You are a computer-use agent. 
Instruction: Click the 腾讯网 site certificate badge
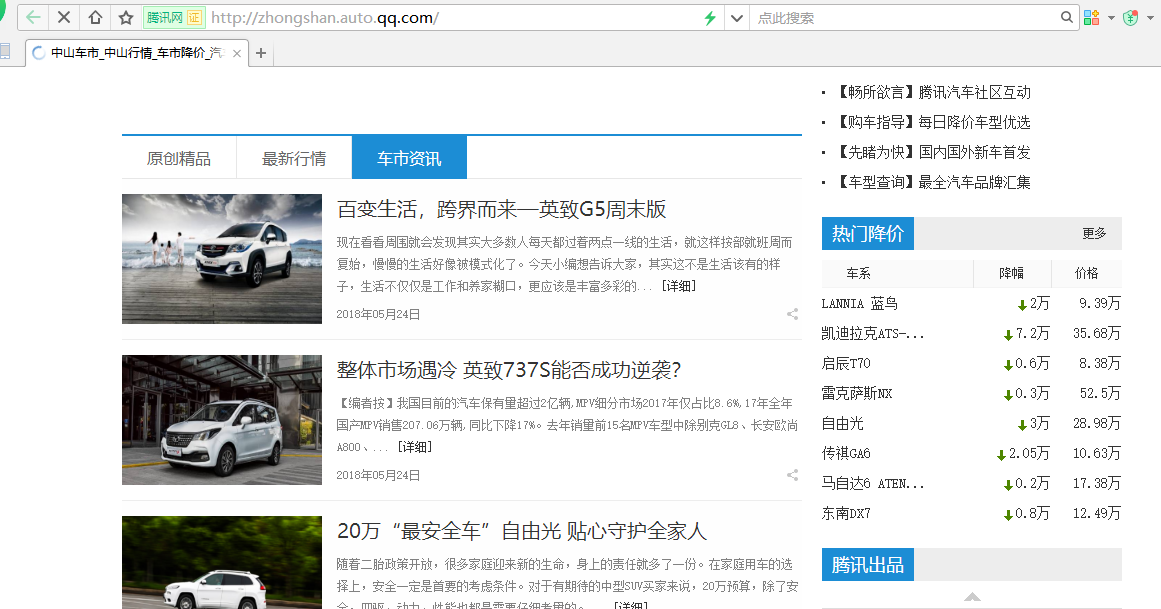[173, 18]
